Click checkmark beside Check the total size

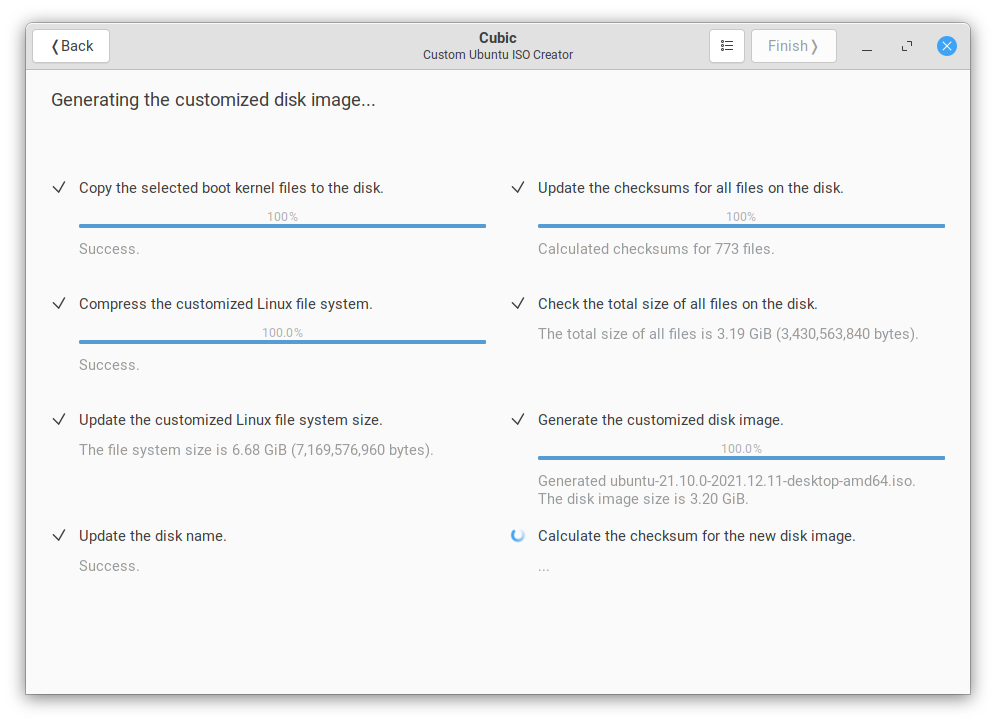(518, 304)
